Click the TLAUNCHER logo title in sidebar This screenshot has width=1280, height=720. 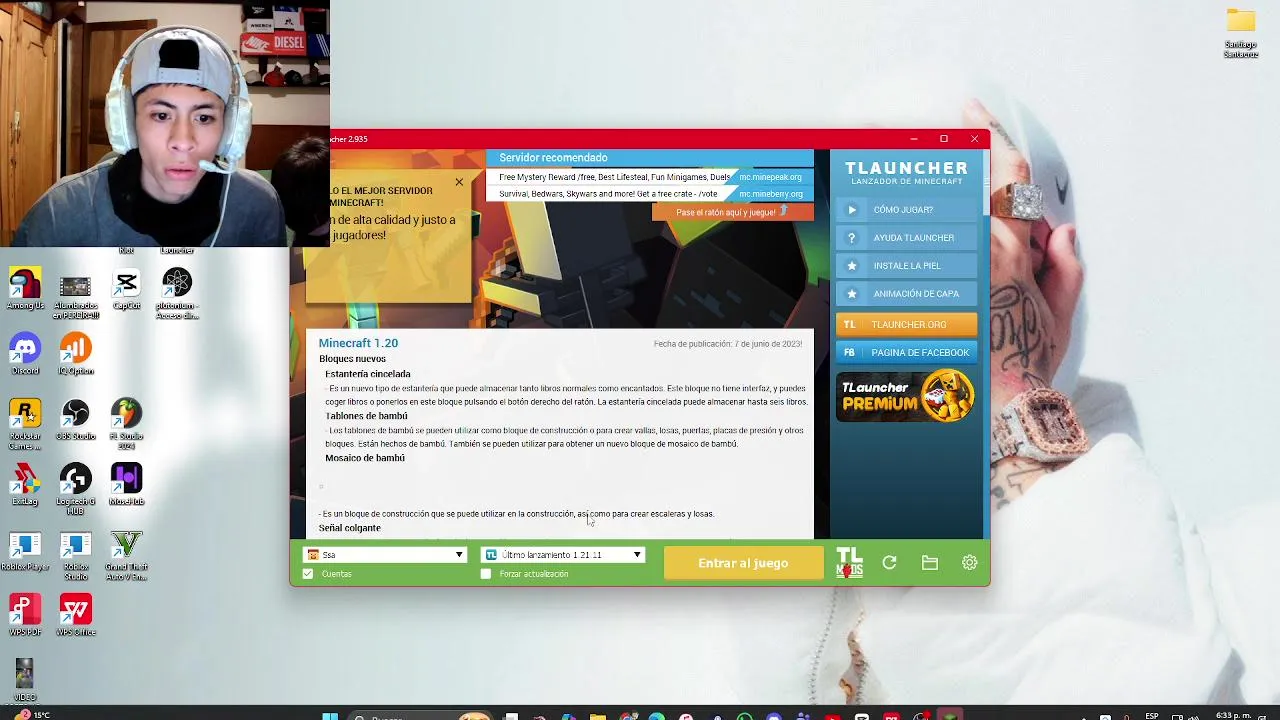tap(906, 168)
